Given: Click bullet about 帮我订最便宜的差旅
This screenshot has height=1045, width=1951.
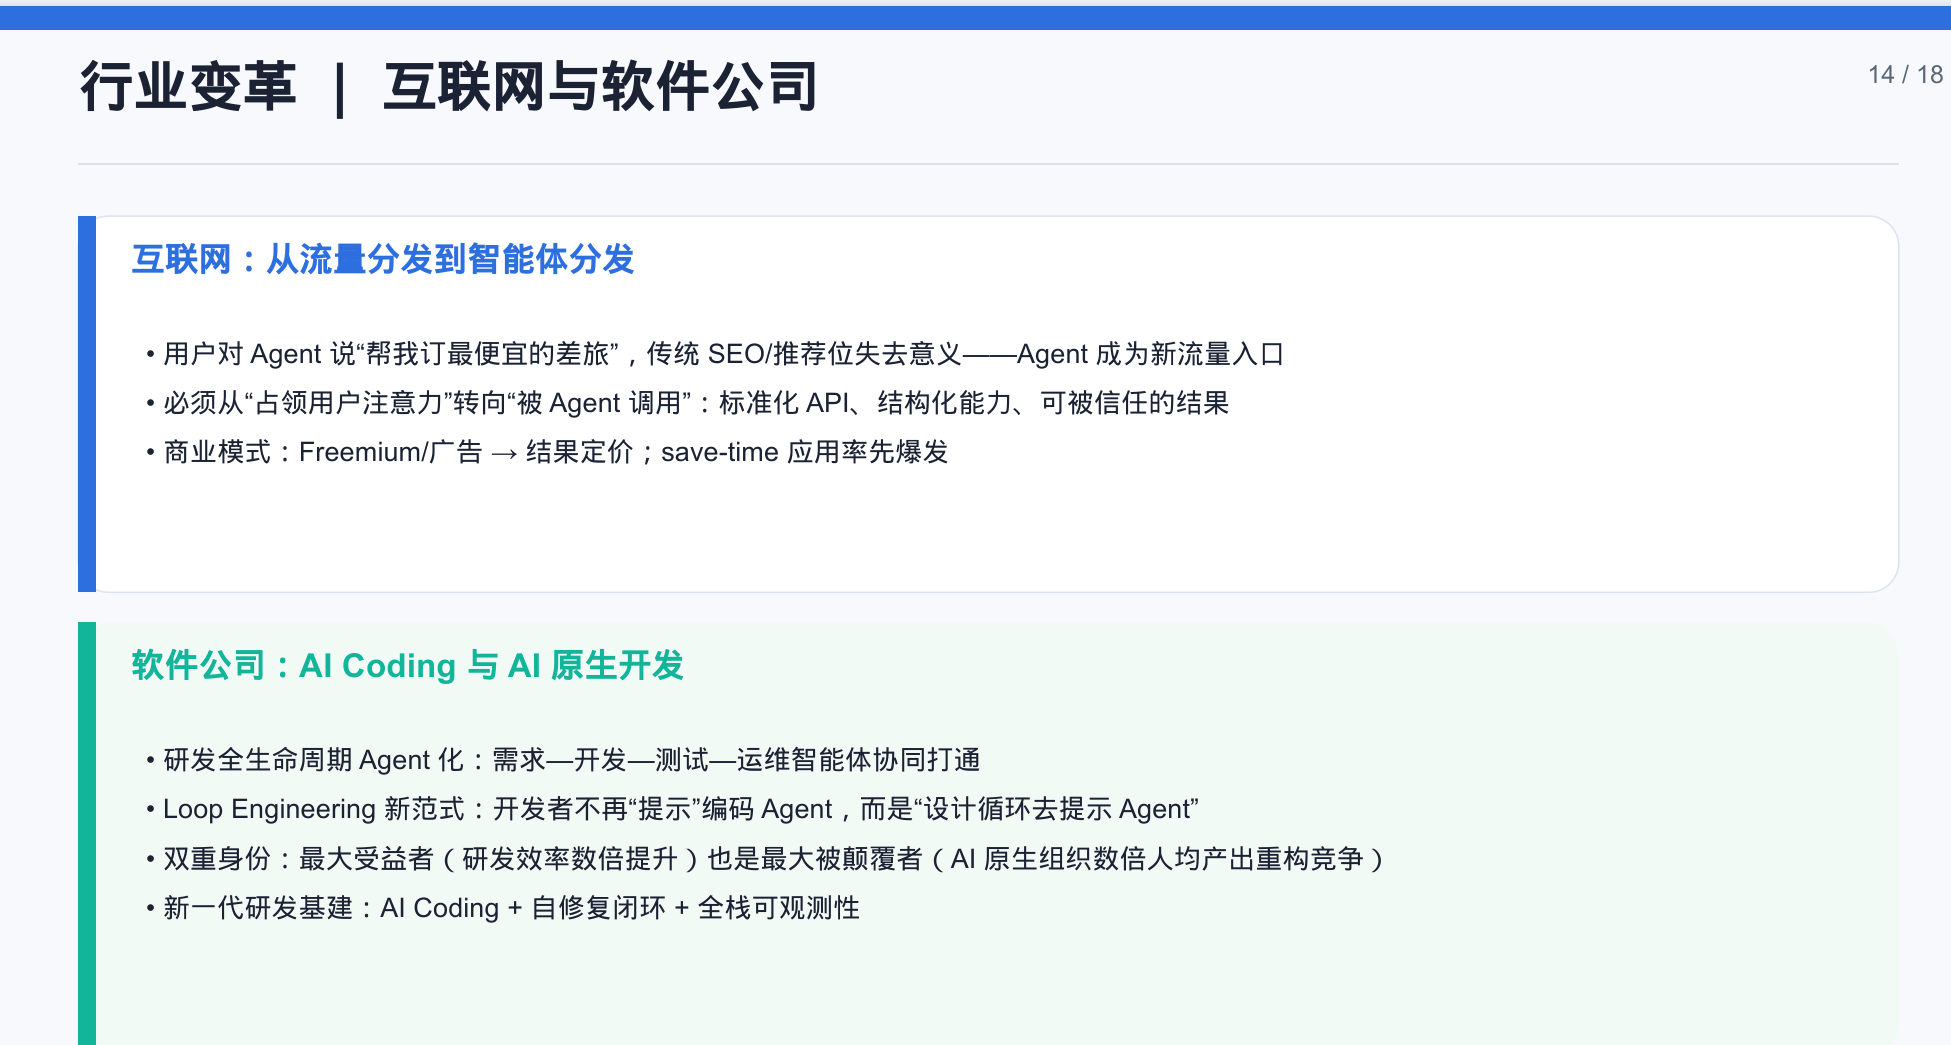Looking at the screenshot, I should click(715, 354).
